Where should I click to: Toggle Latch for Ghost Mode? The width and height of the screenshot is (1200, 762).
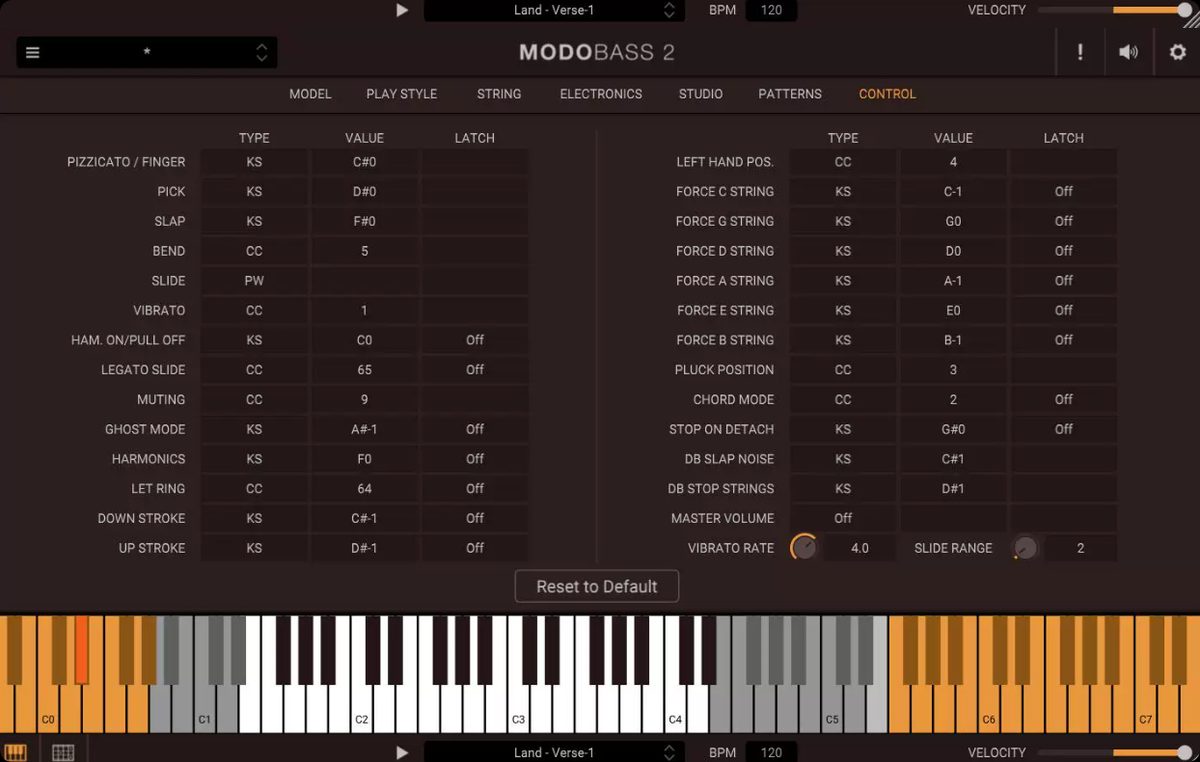point(475,429)
